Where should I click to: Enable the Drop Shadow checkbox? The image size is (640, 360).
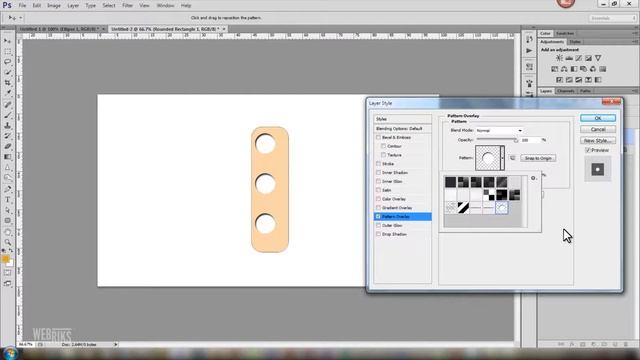pos(378,234)
